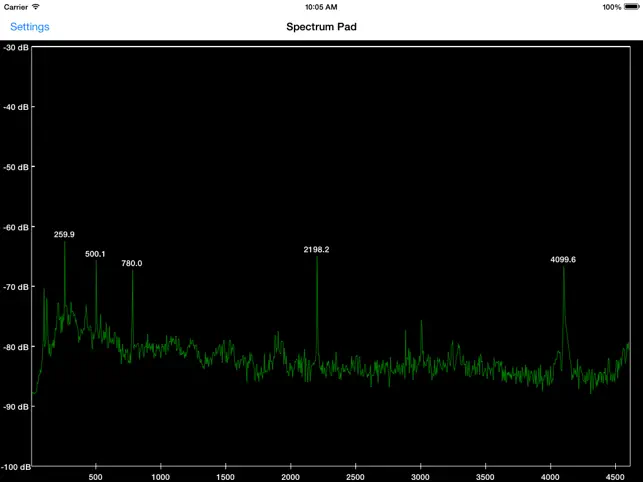Tap the 1000 frequency axis label
This screenshot has width=643, height=482.
click(160, 477)
